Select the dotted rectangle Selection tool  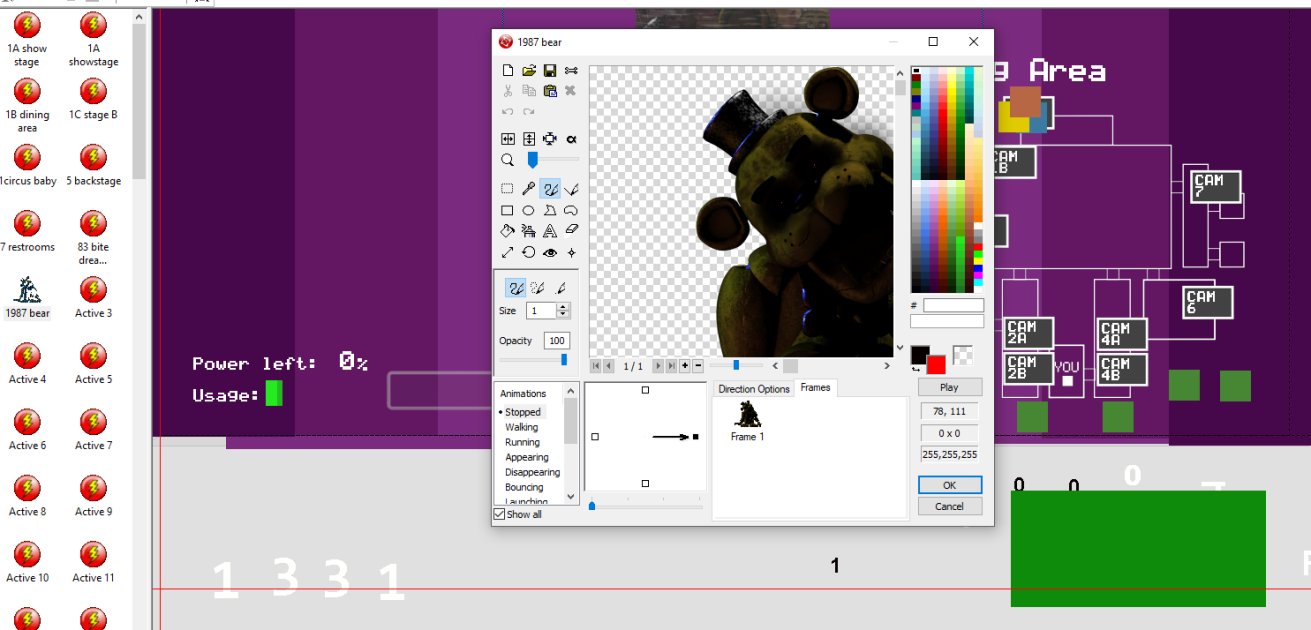[507, 188]
